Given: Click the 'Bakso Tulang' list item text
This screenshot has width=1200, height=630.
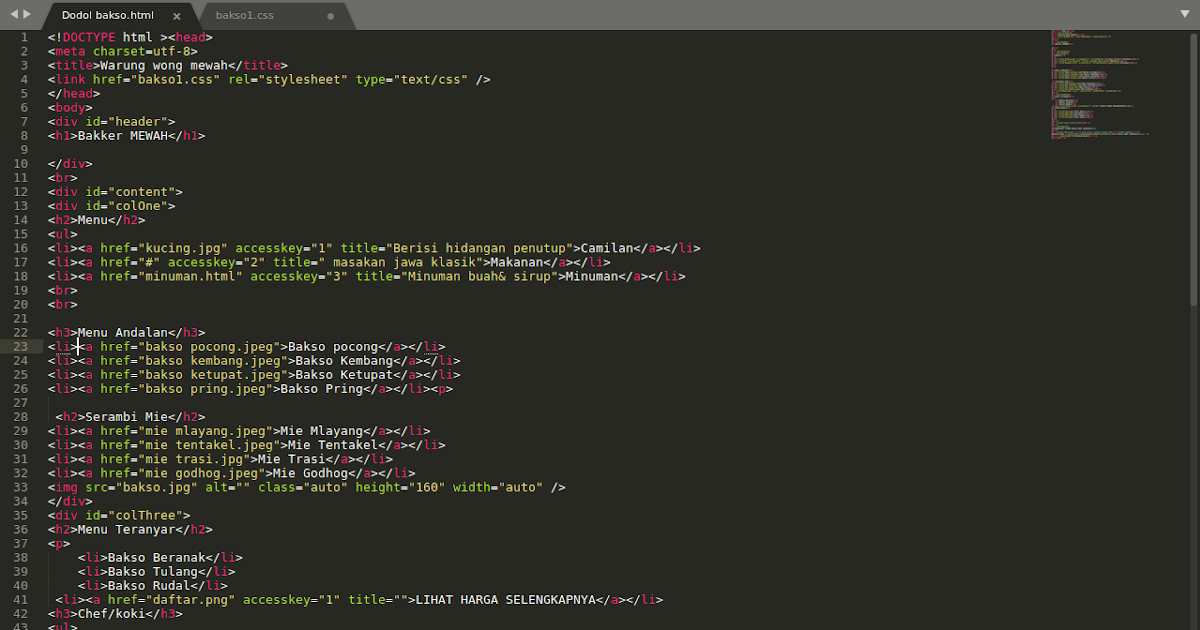Looking at the screenshot, I should click(151, 571).
